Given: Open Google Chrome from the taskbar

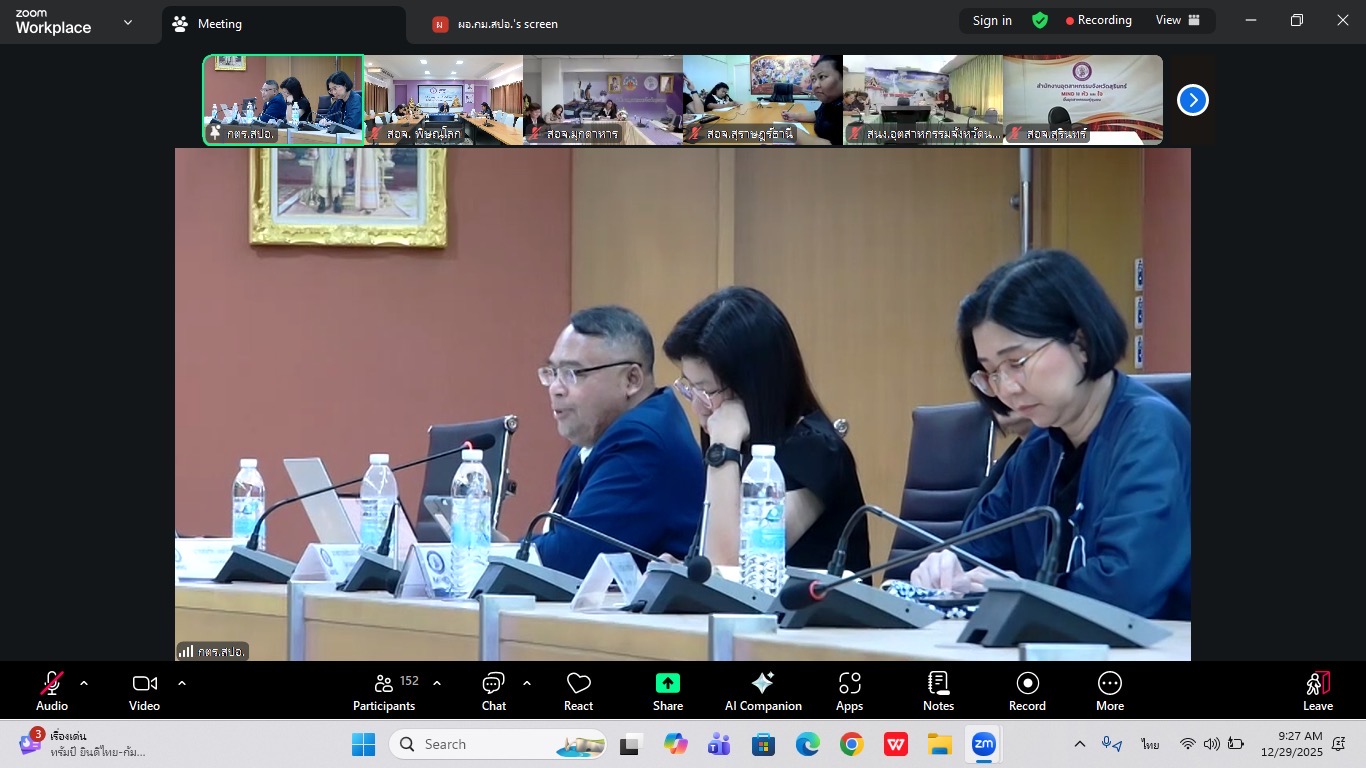Looking at the screenshot, I should click(852, 744).
